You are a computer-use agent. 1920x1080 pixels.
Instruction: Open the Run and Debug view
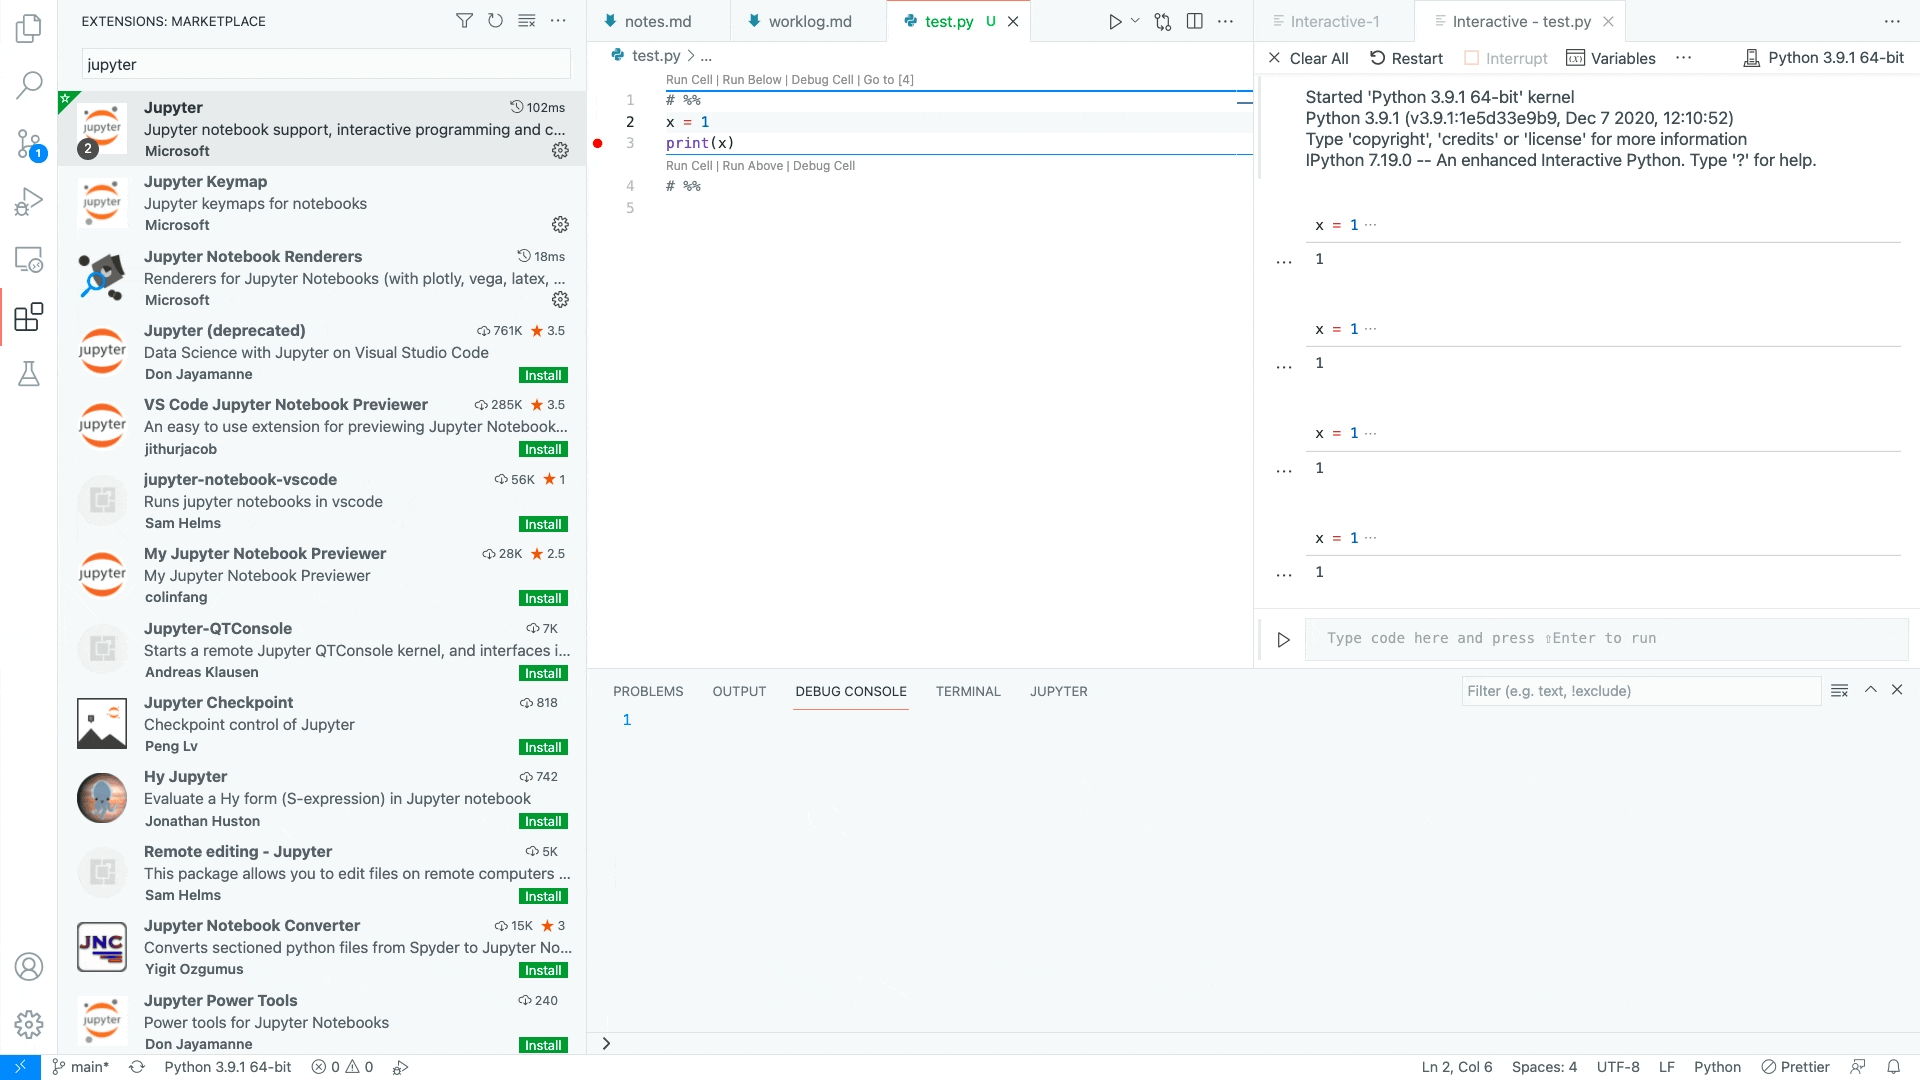(29, 202)
